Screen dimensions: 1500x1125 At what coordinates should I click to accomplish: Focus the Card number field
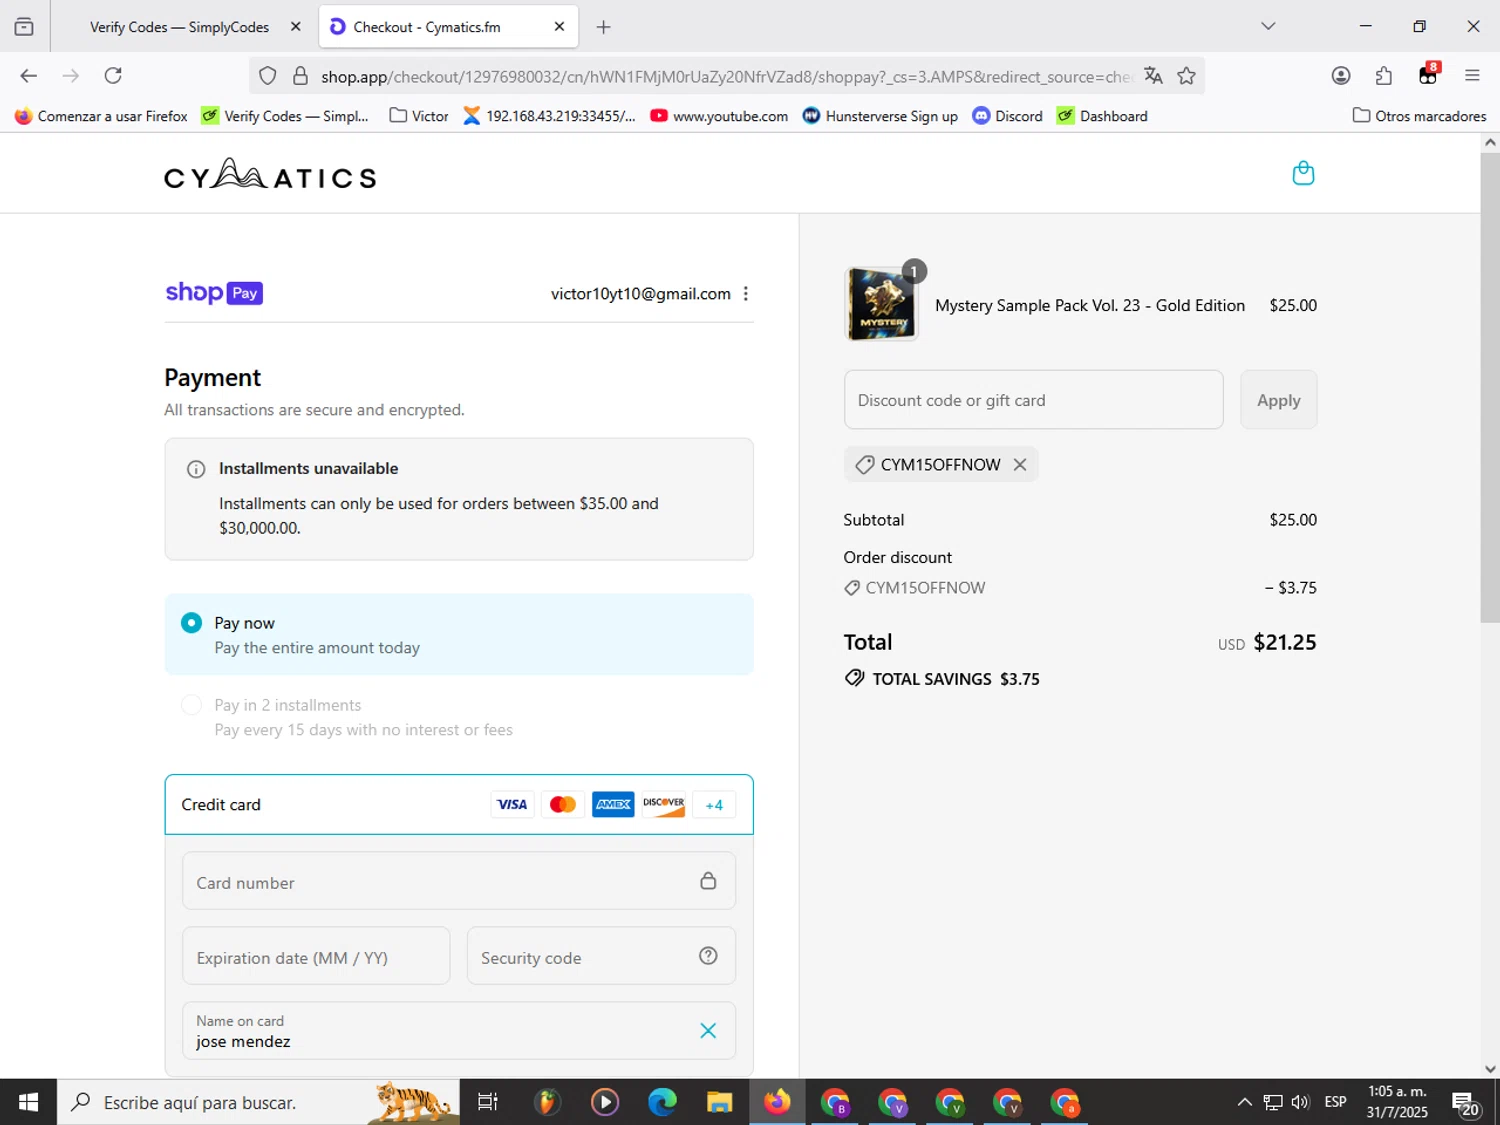click(459, 881)
